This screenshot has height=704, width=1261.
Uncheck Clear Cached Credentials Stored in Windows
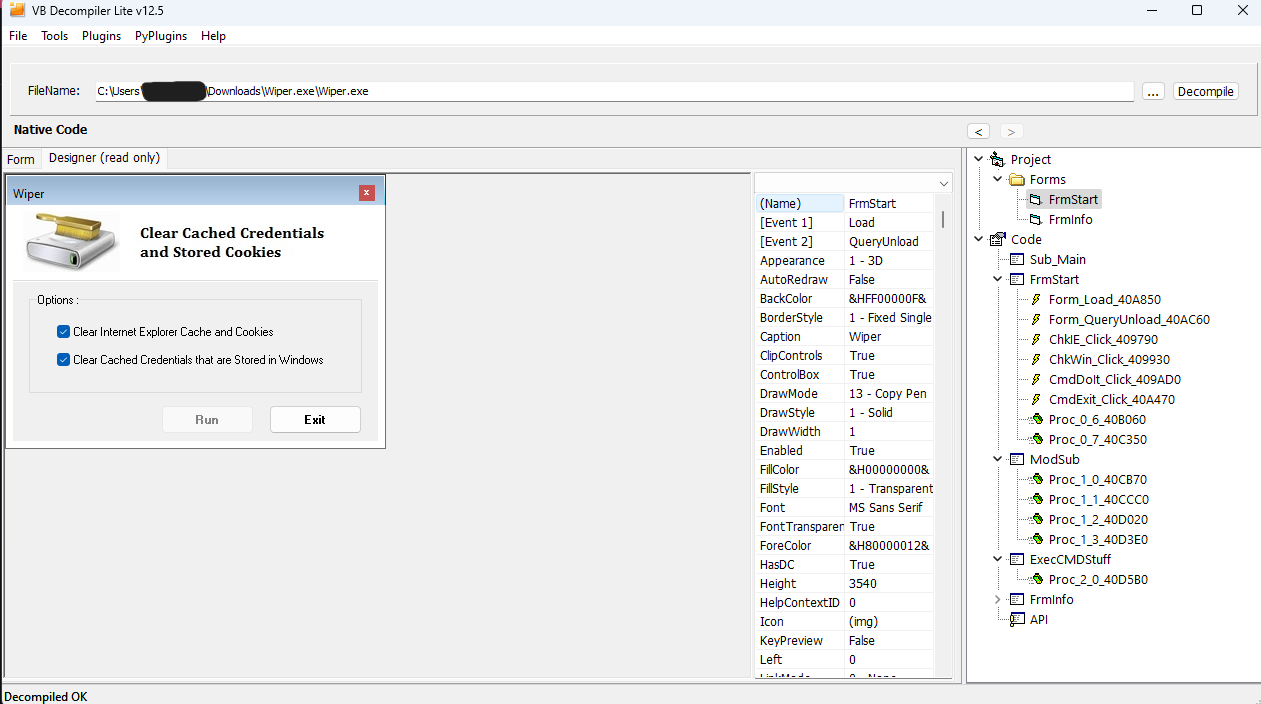[x=64, y=360]
